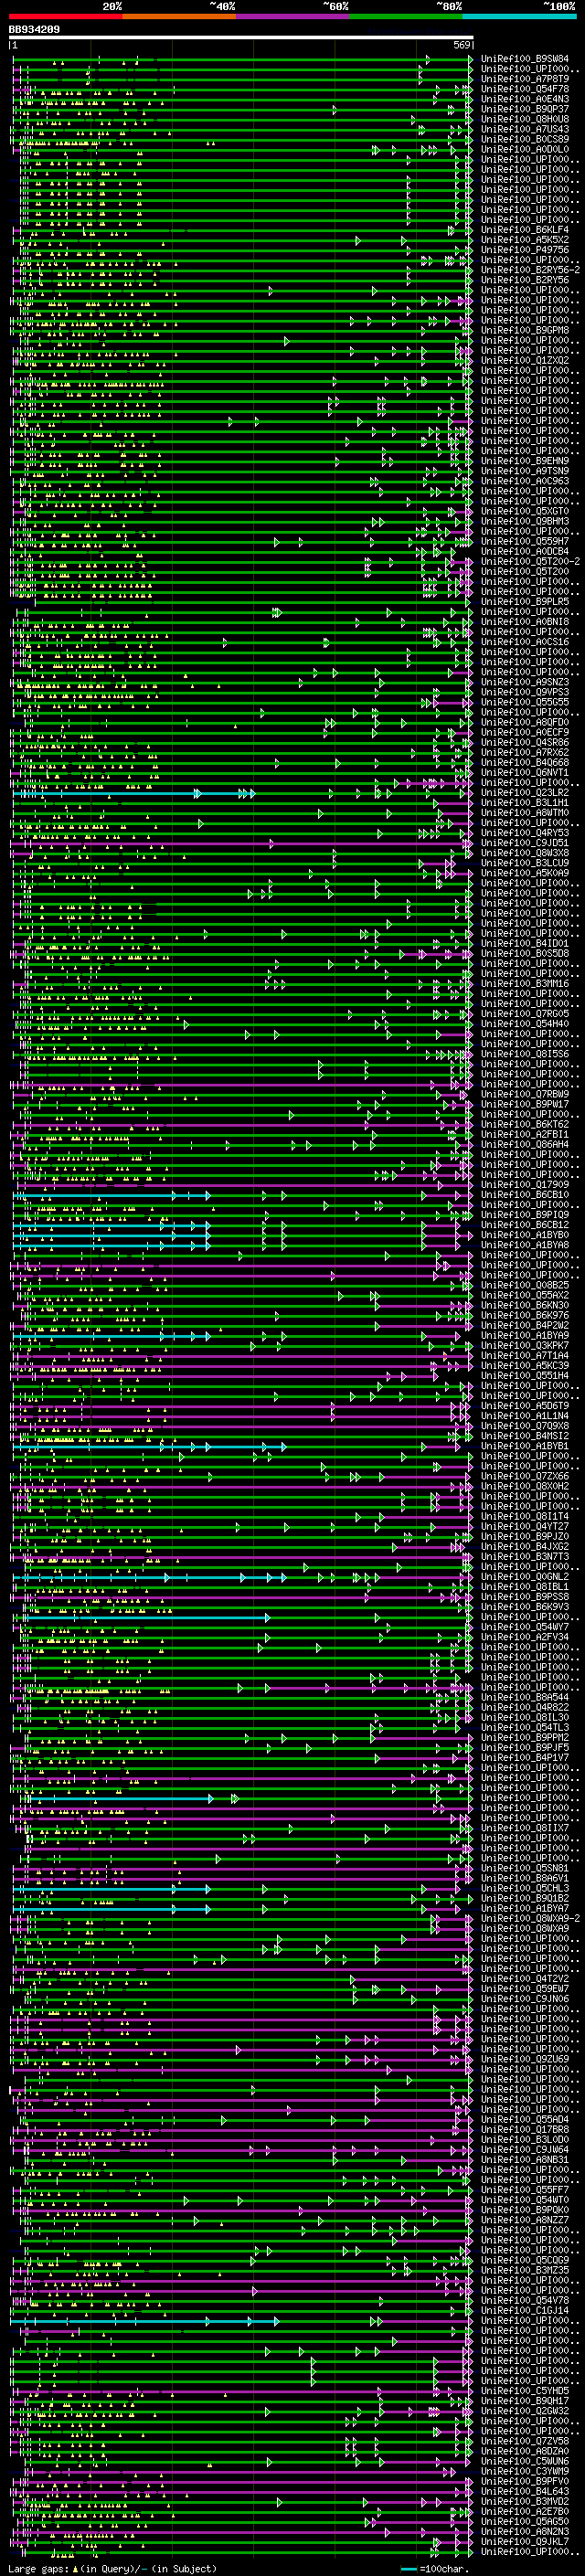
Task: Select hit UniRef100_B0CS89
Action: click(x=525, y=139)
